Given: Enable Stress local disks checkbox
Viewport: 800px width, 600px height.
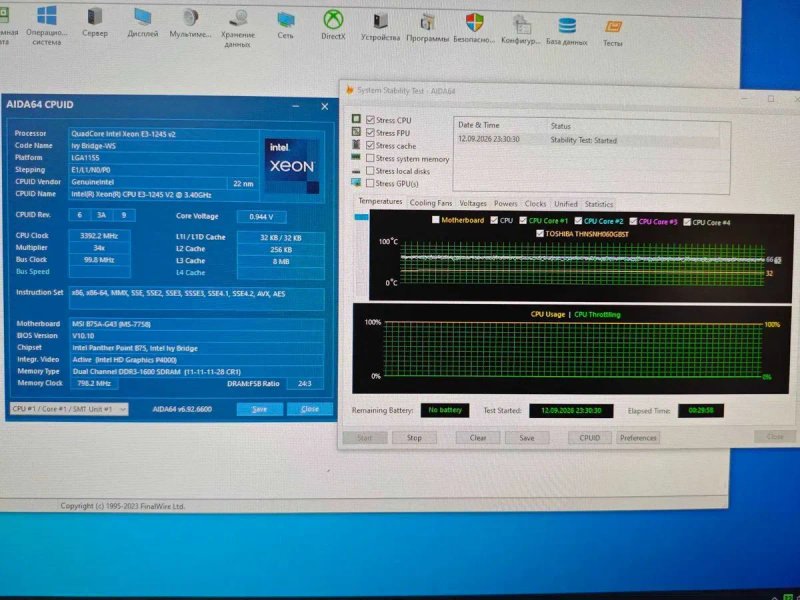Looking at the screenshot, I should [x=370, y=171].
